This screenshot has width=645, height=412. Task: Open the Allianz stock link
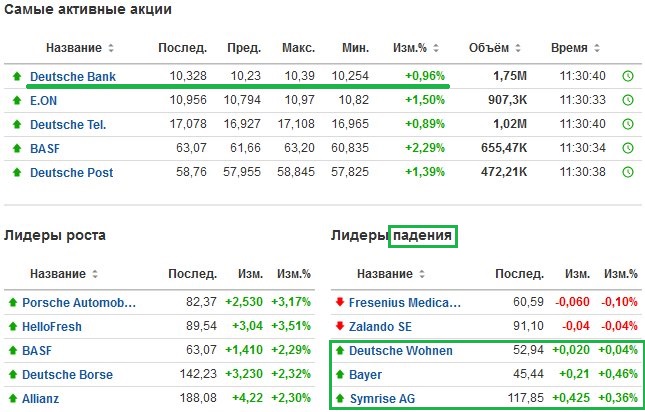pos(40,398)
